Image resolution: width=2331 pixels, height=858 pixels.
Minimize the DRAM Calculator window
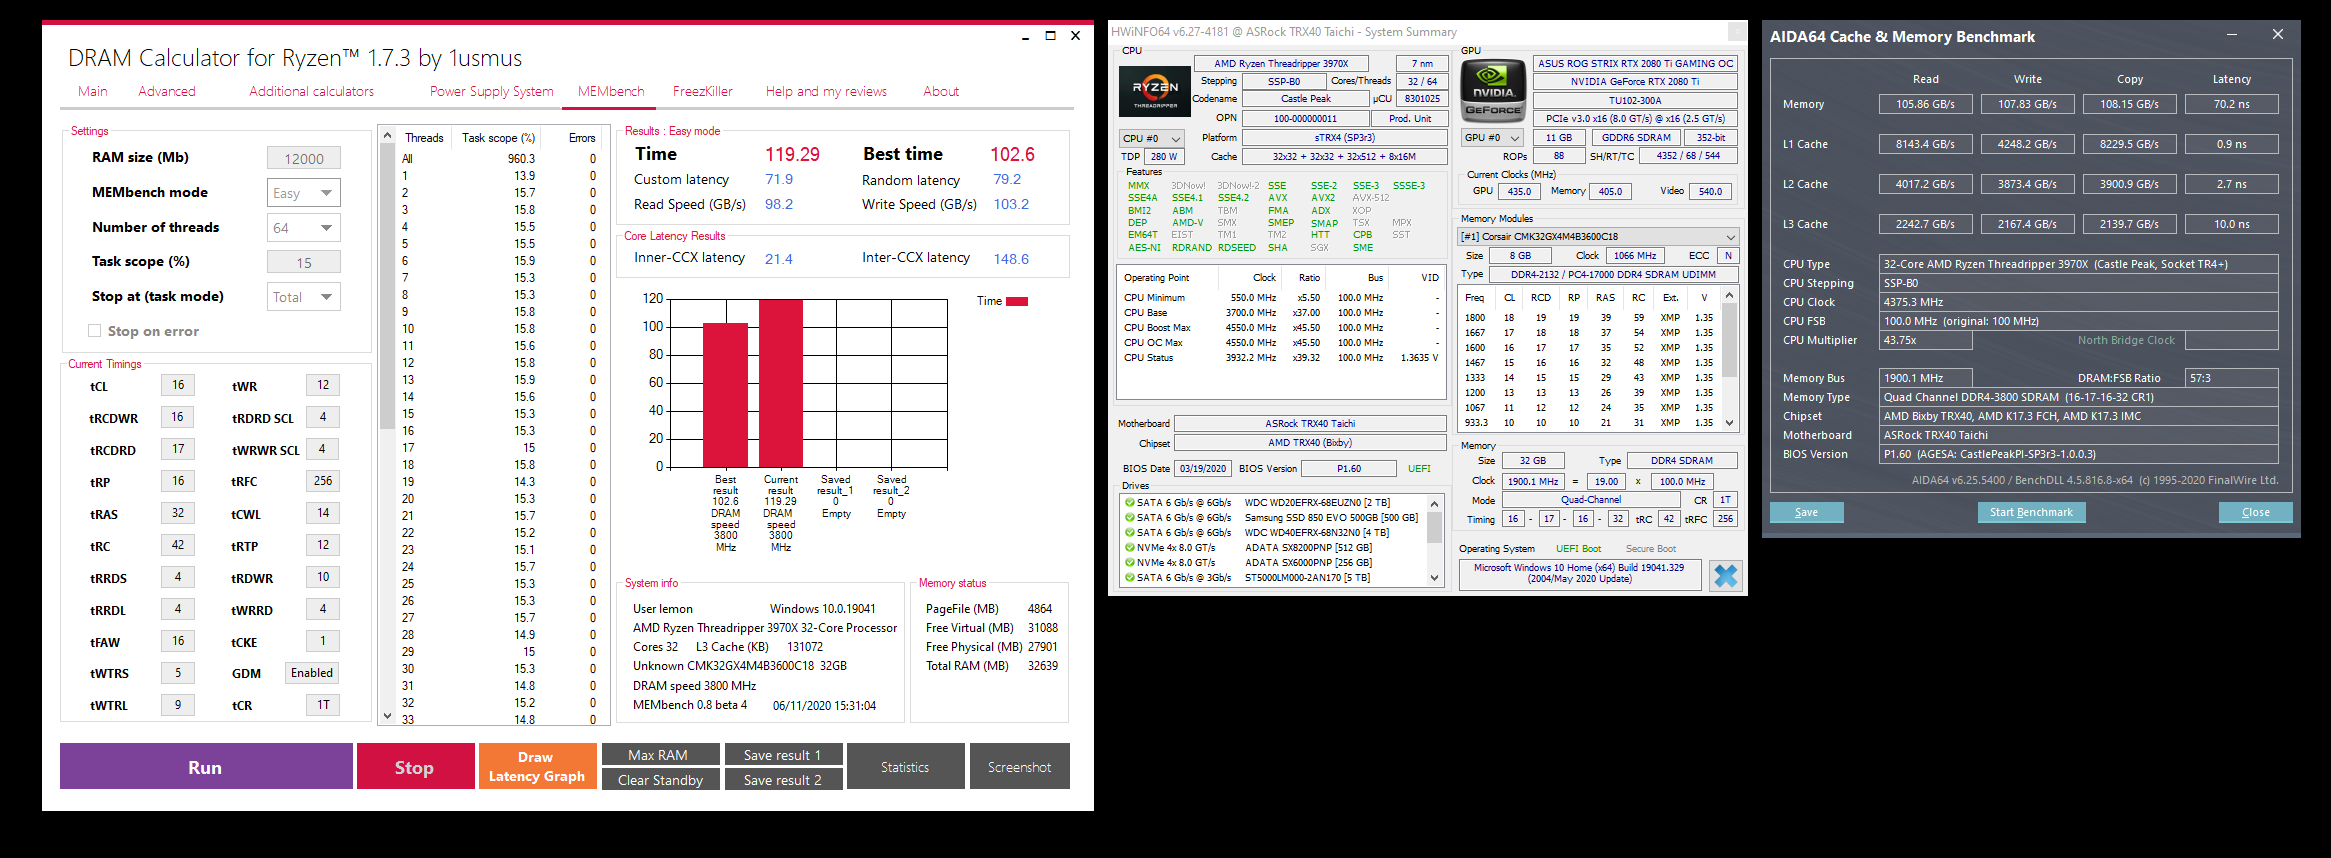point(1025,36)
